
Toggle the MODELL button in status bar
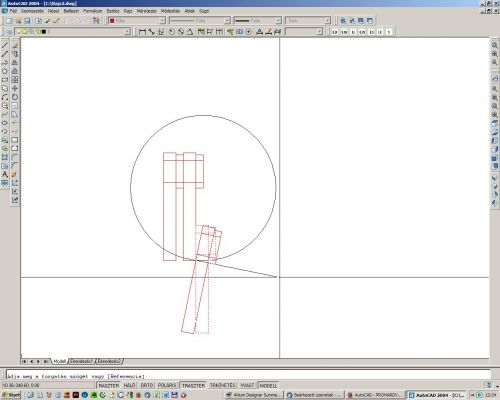coord(268,385)
